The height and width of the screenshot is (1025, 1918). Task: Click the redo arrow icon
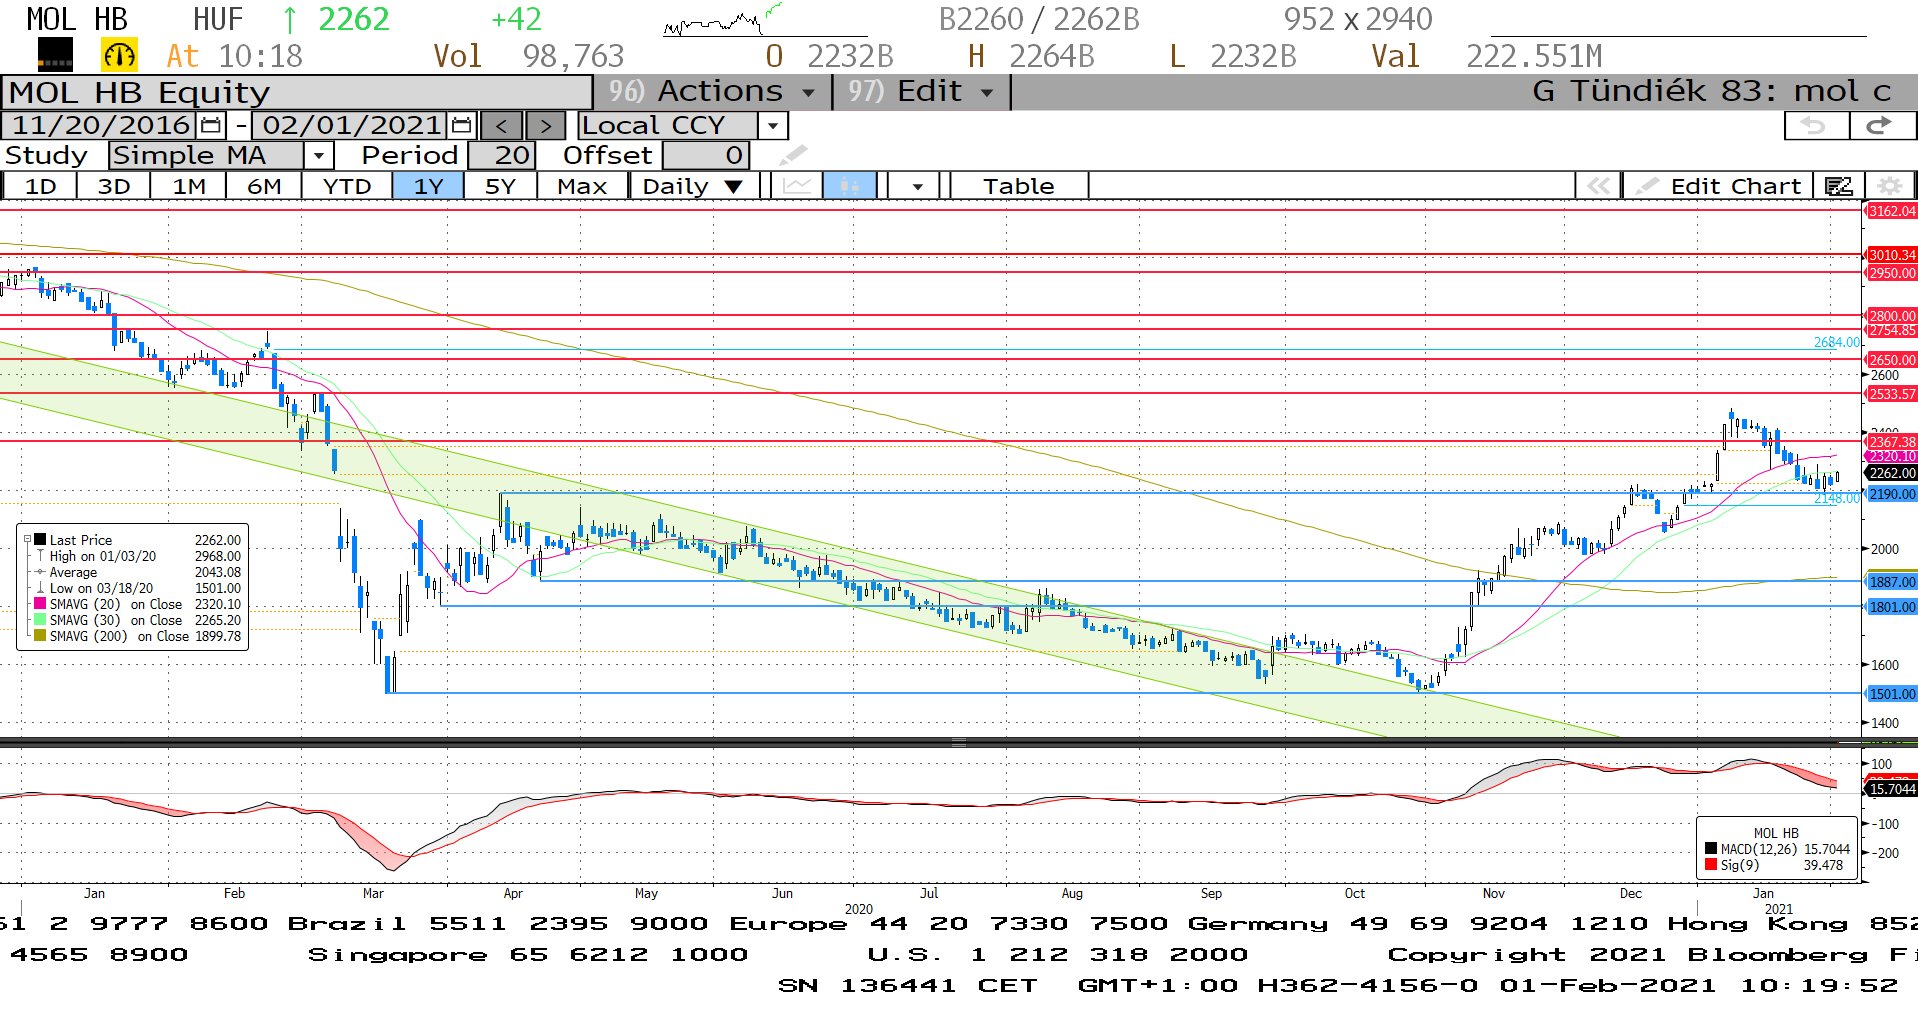pyautogui.click(x=1879, y=126)
